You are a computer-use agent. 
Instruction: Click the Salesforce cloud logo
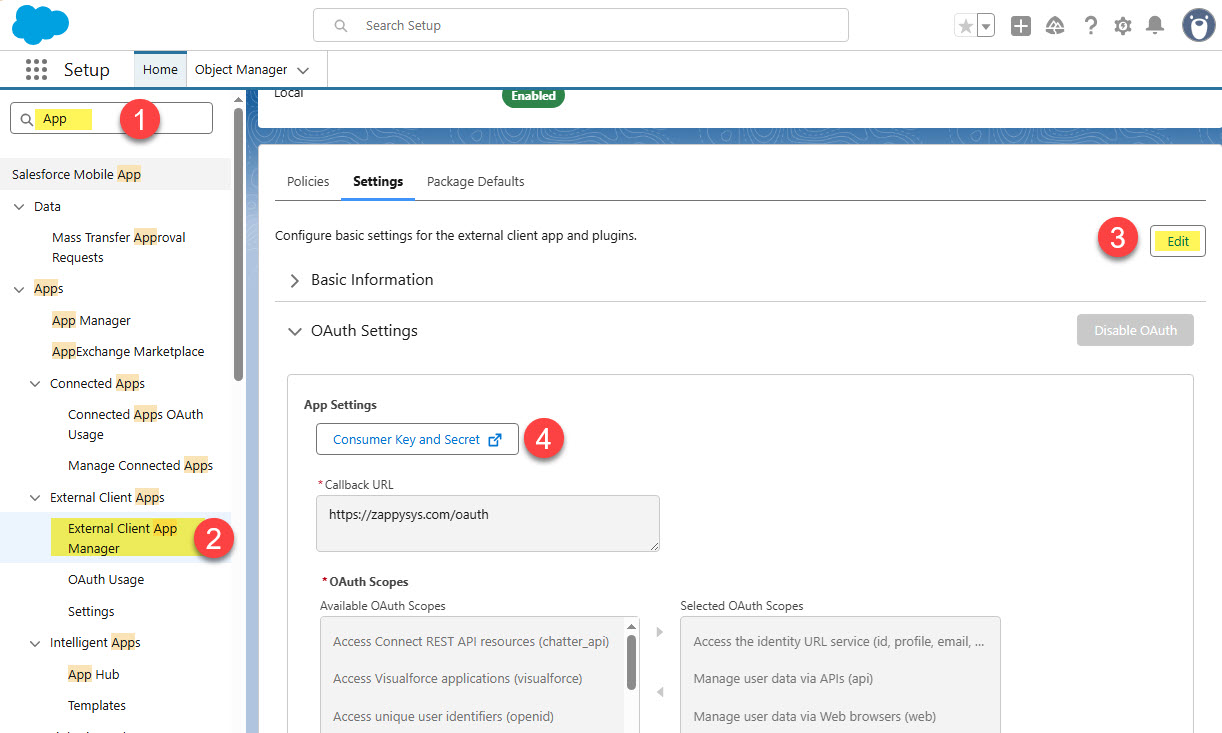pyautogui.click(x=40, y=25)
